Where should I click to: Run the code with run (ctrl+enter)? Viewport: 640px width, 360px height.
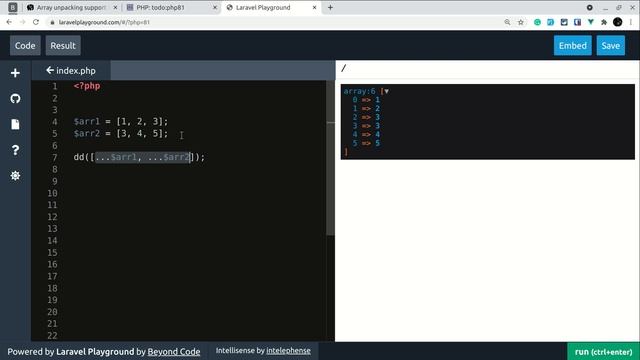(x=603, y=351)
